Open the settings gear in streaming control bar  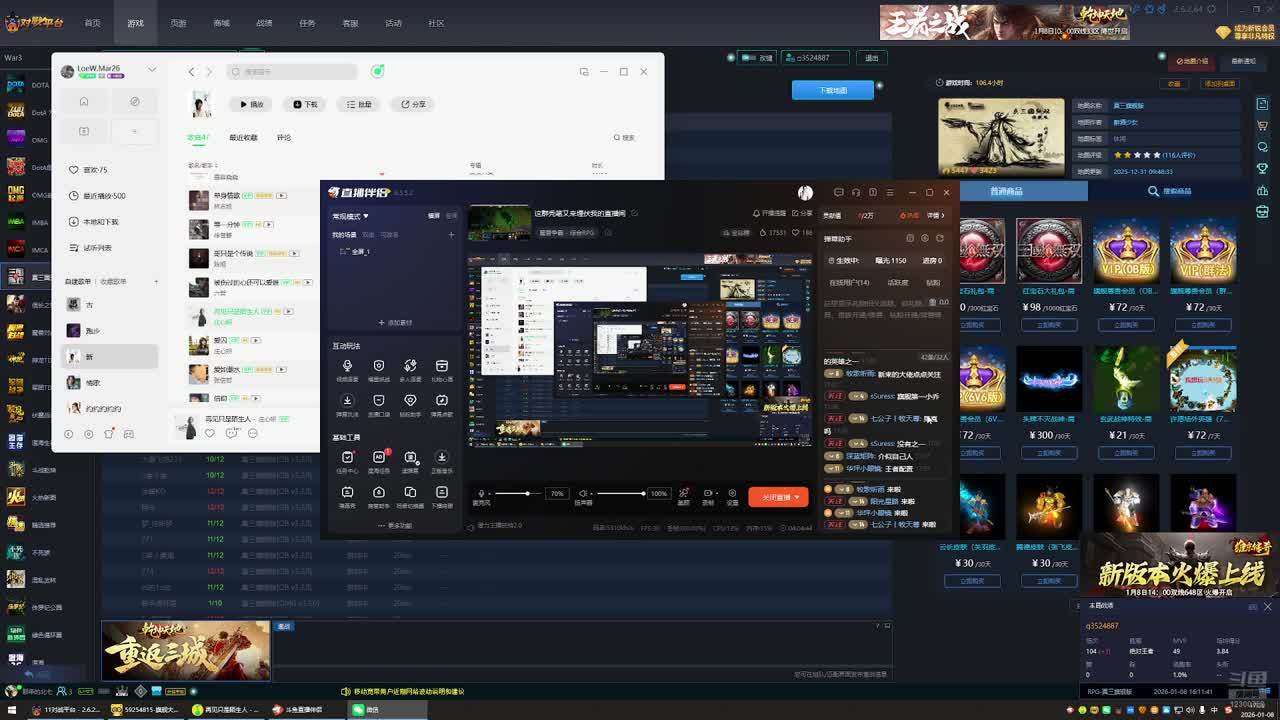point(733,493)
